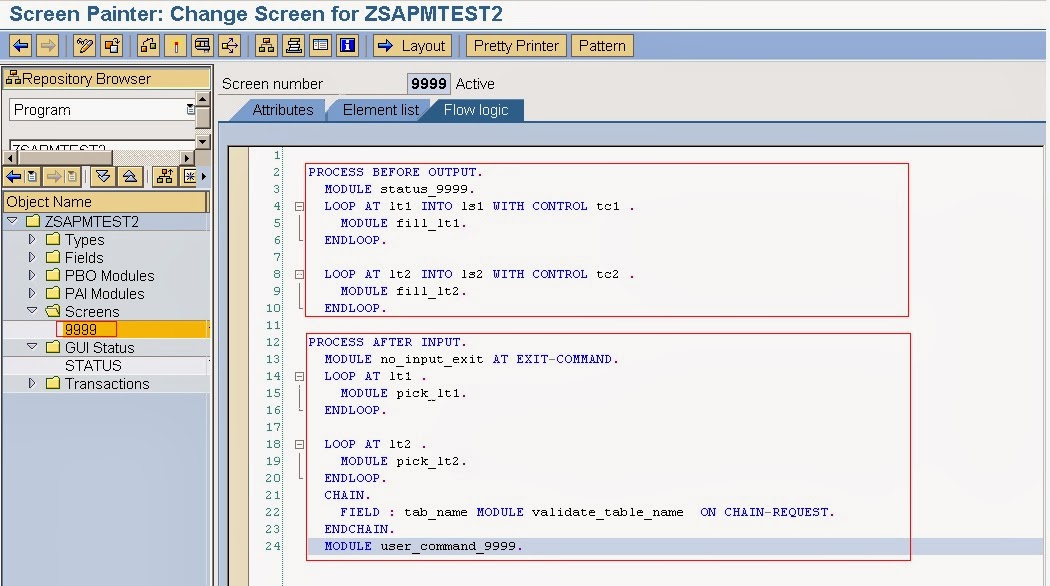The height and width of the screenshot is (586, 1050).
Task: Switch to the Attributes tab
Action: tap(283, 111)
